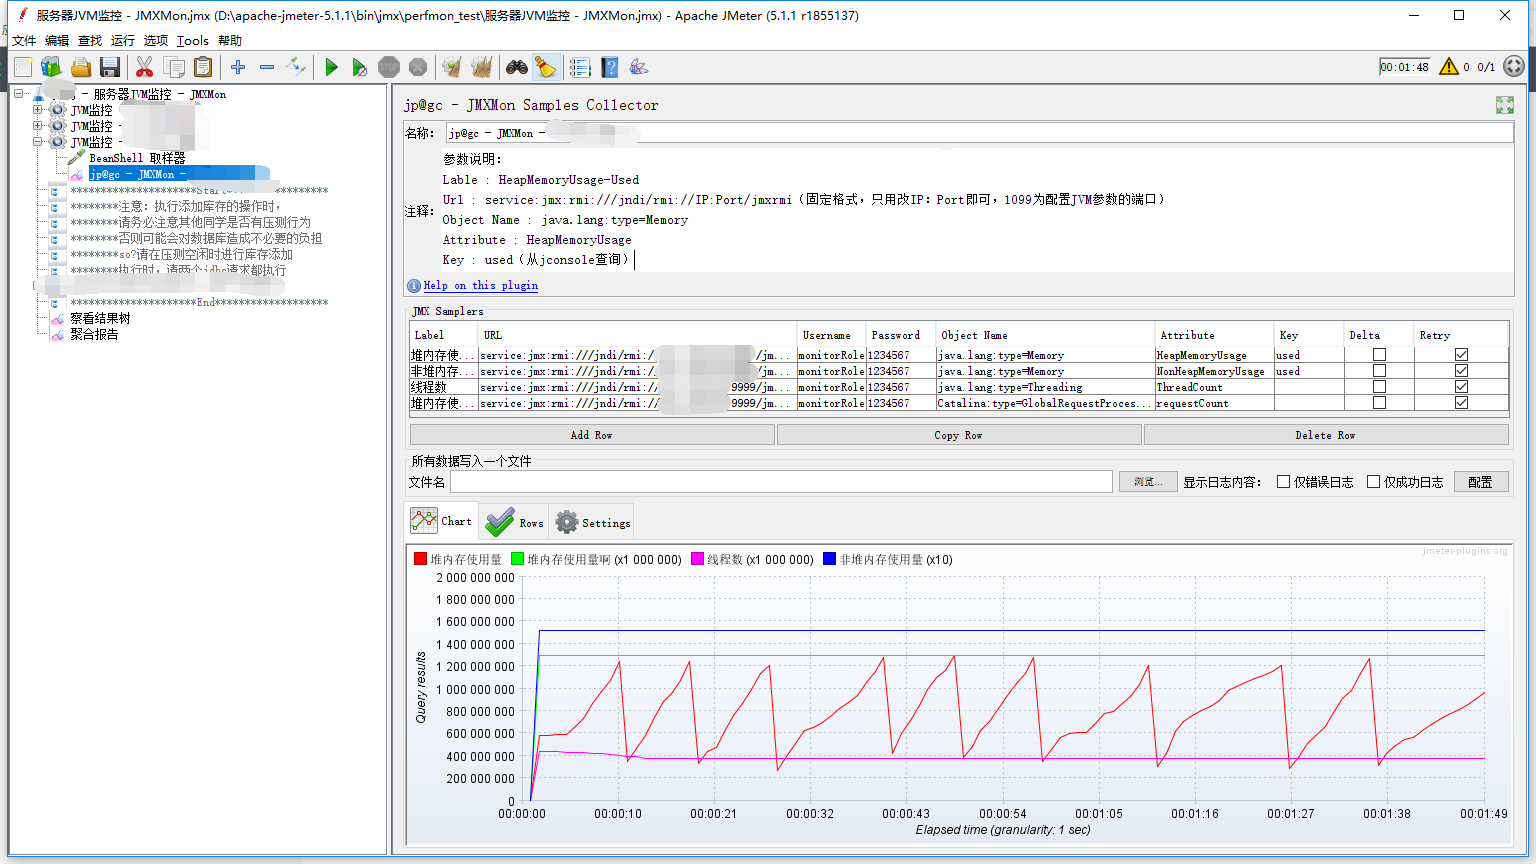The width and height of the screenshot is (1536, 864).
Task: Toggle Delta checkbox for HeapMemoryUsage row
Action: coord(1379,355)
